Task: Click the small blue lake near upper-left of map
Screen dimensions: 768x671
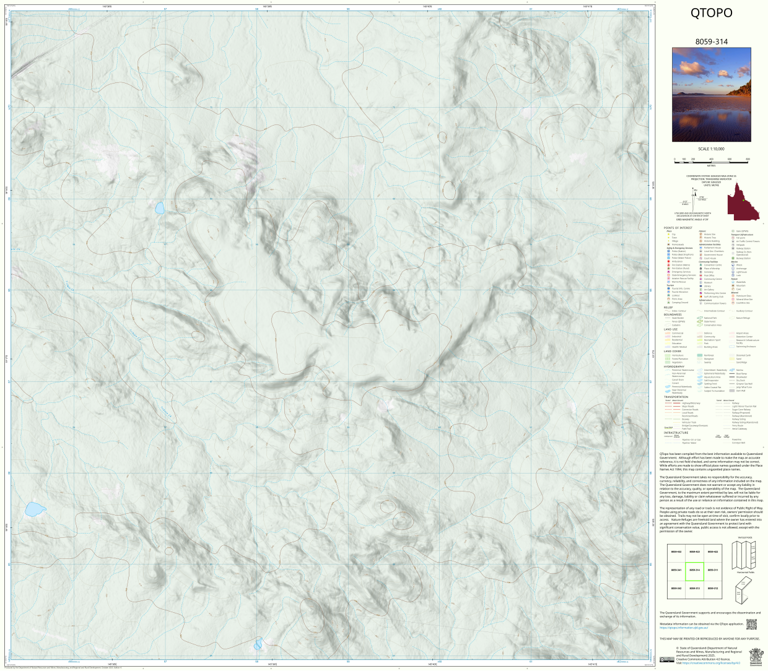Action: pos(159,208)
